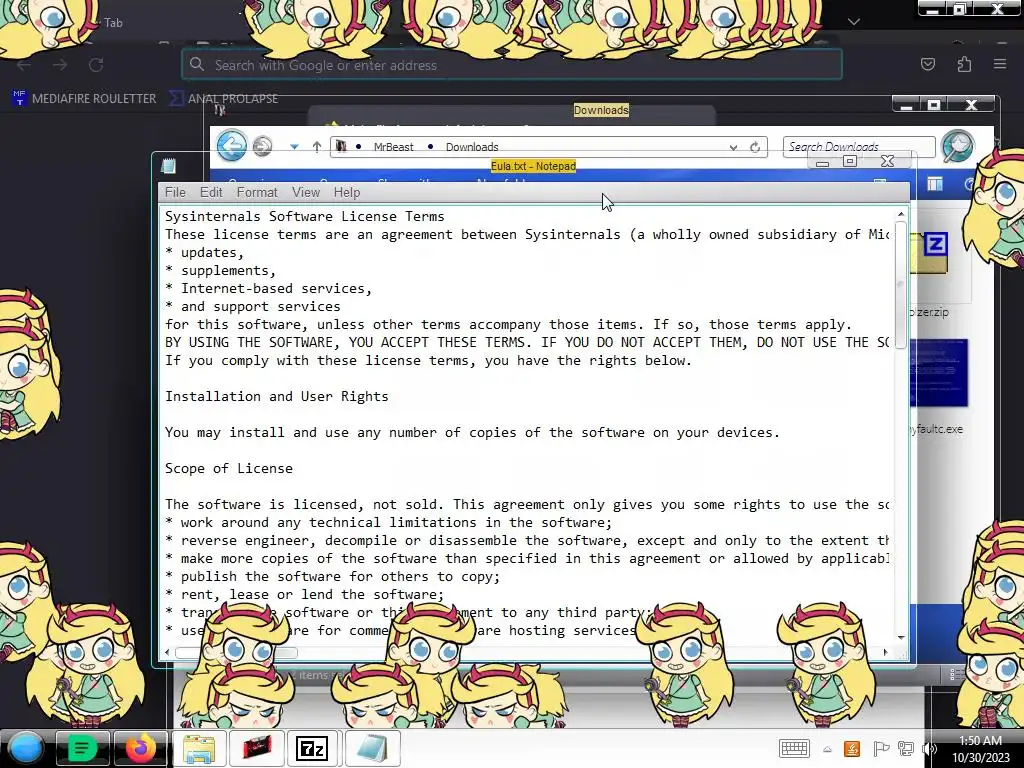Image resolution: width=1024 pixels, height=768 pixels.
Task: Open the Notepad File menu
Action: 175,192
